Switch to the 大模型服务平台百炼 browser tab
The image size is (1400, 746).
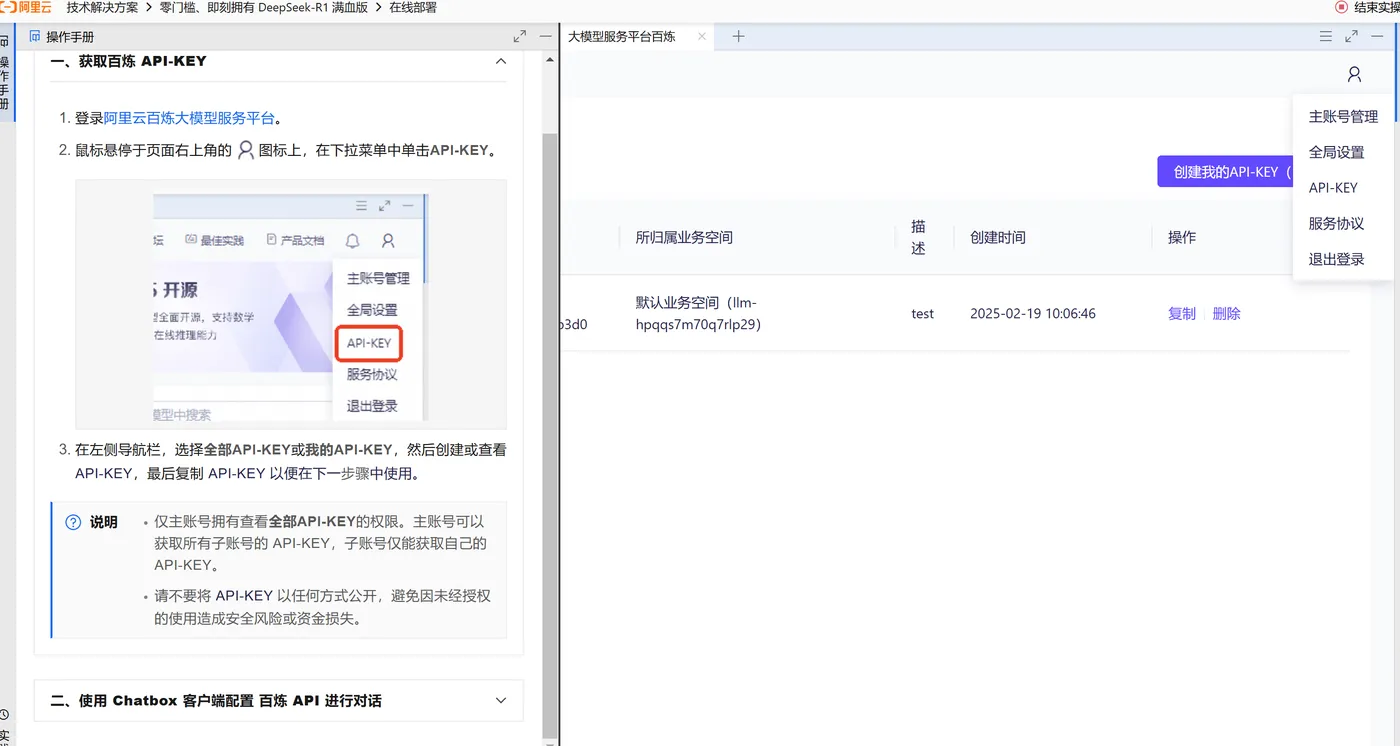(622, 37)
